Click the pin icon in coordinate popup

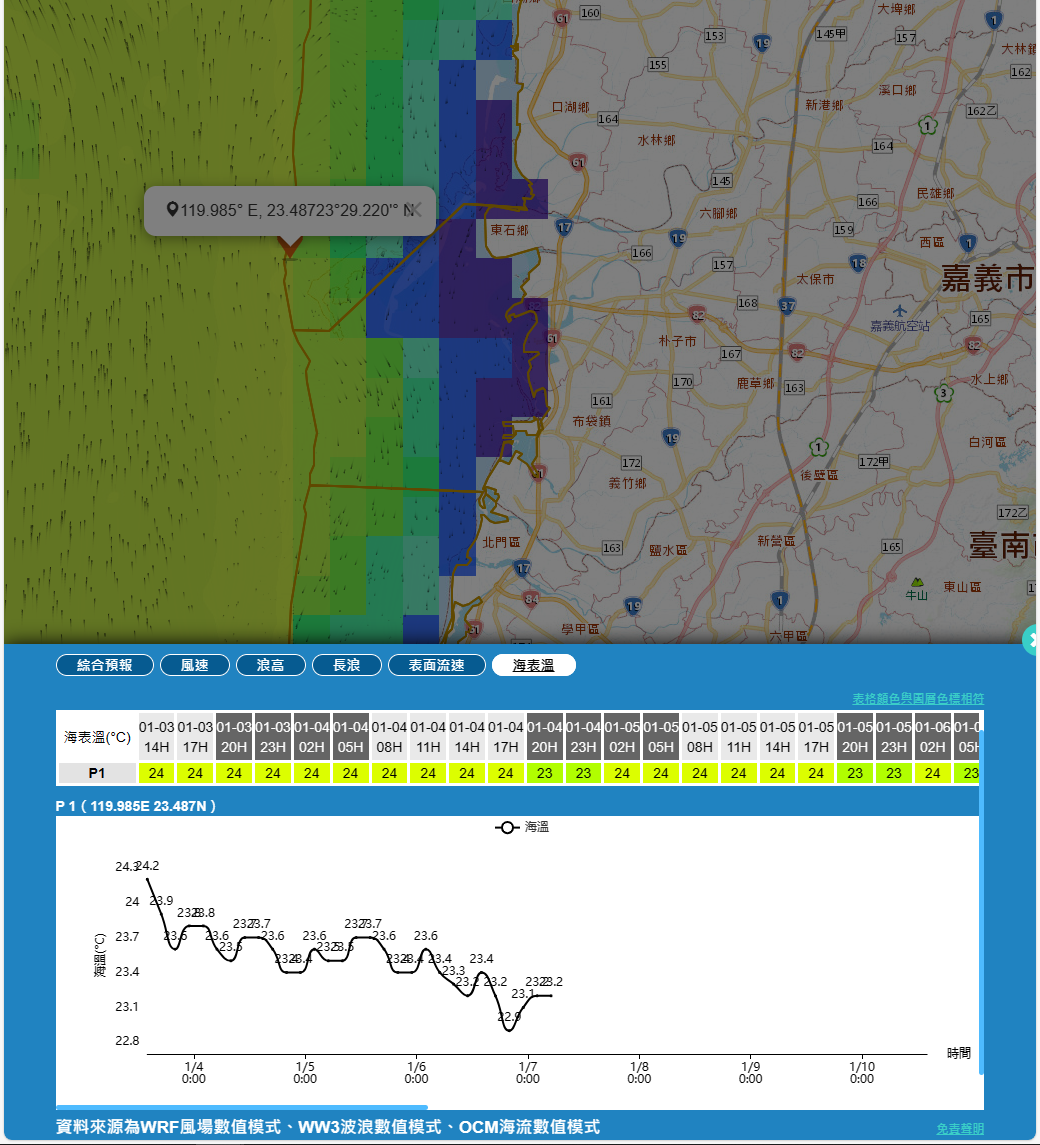pos(172,209)
